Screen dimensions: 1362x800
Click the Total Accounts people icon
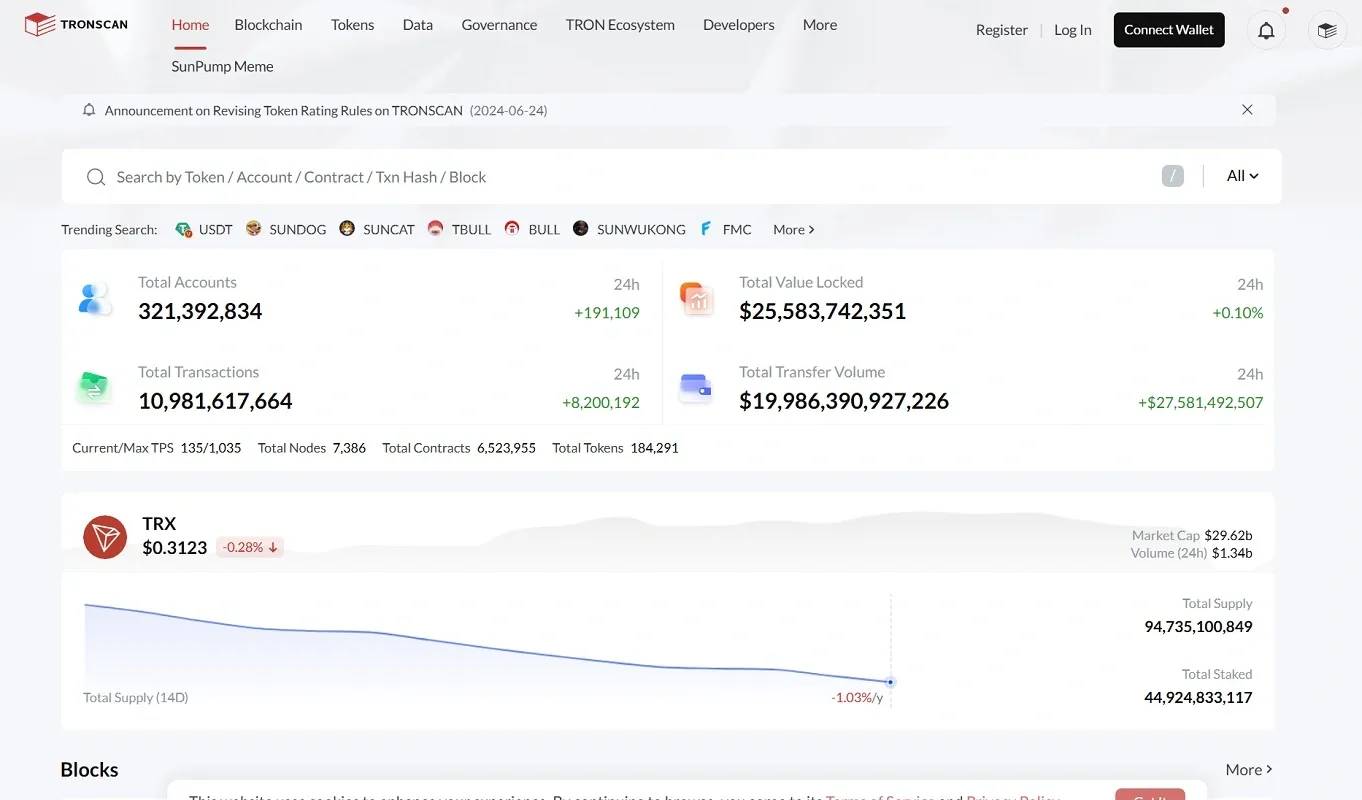coord(95,298)
